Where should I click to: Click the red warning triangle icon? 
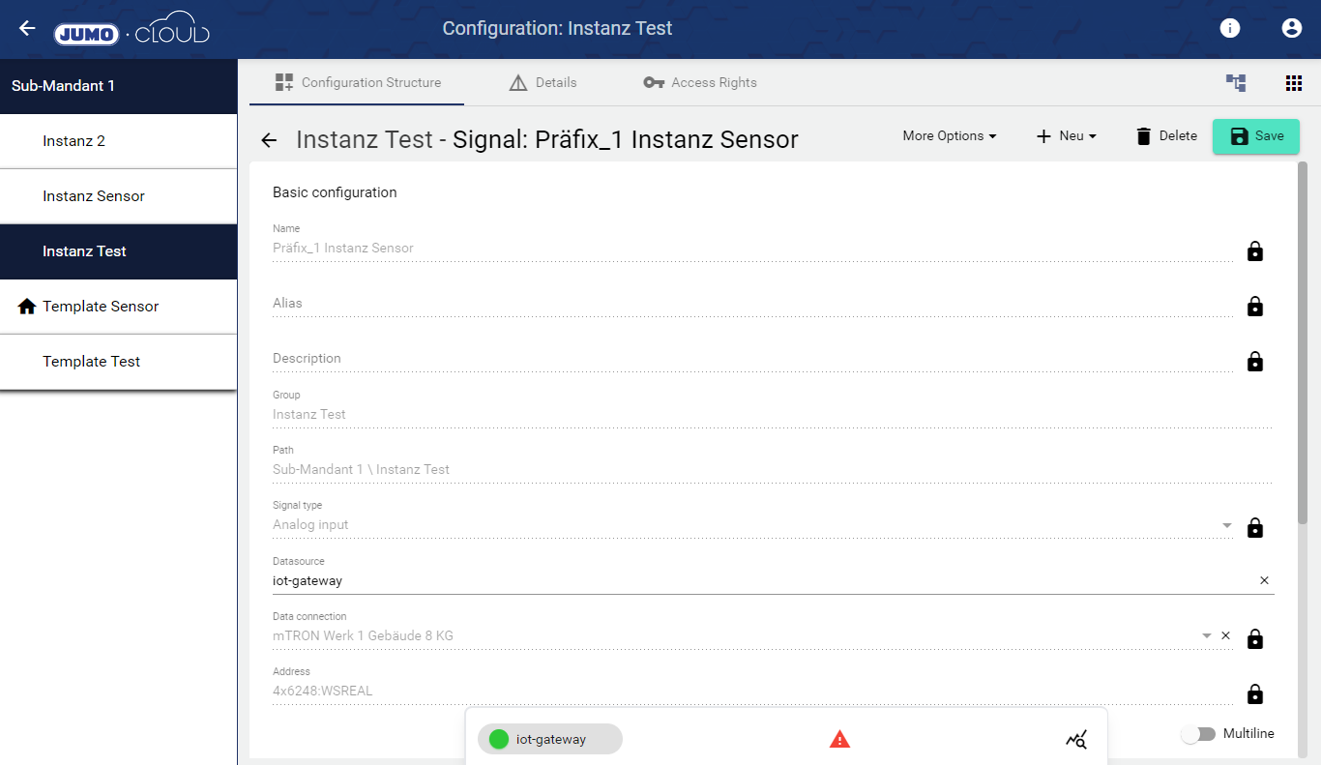click(x=840, y=739)
